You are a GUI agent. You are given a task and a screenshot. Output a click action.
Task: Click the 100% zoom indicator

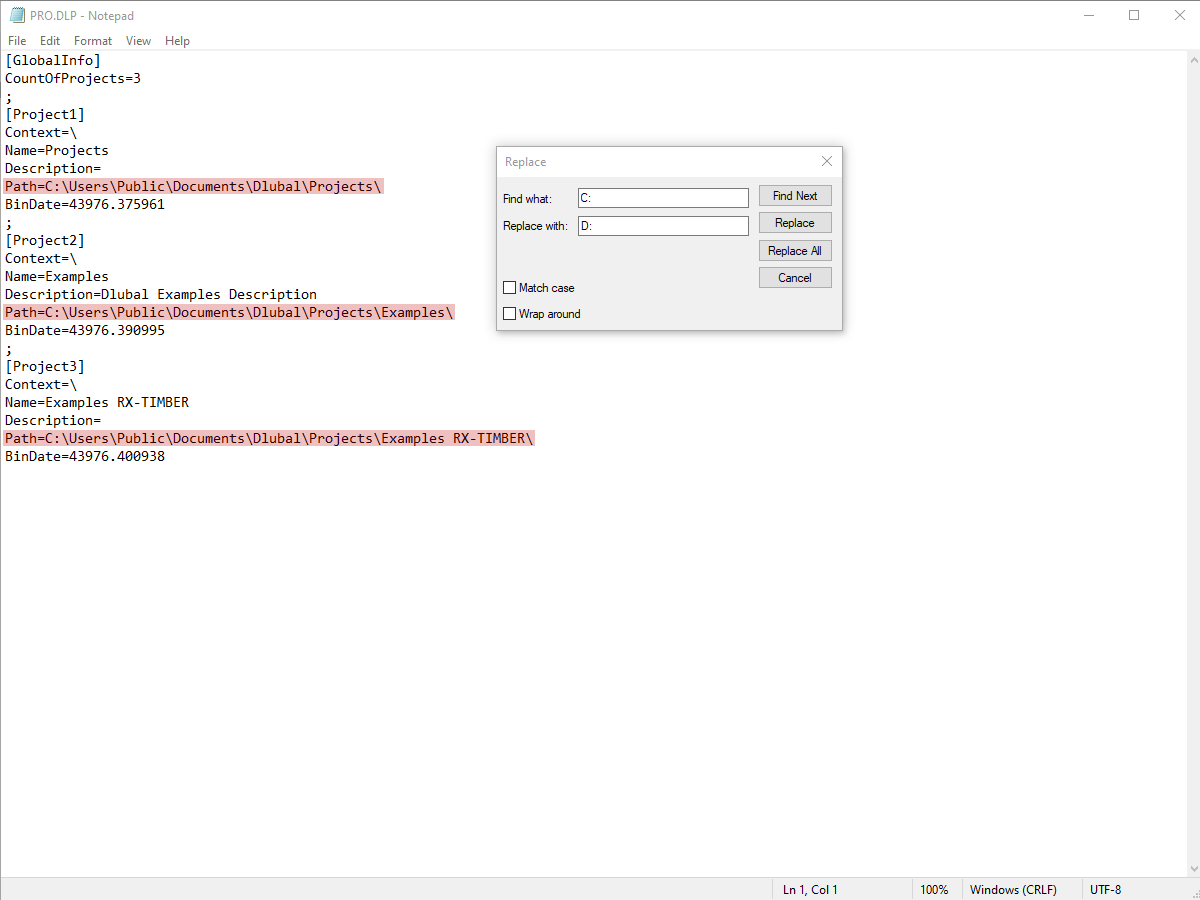click(x=935, y=889)
